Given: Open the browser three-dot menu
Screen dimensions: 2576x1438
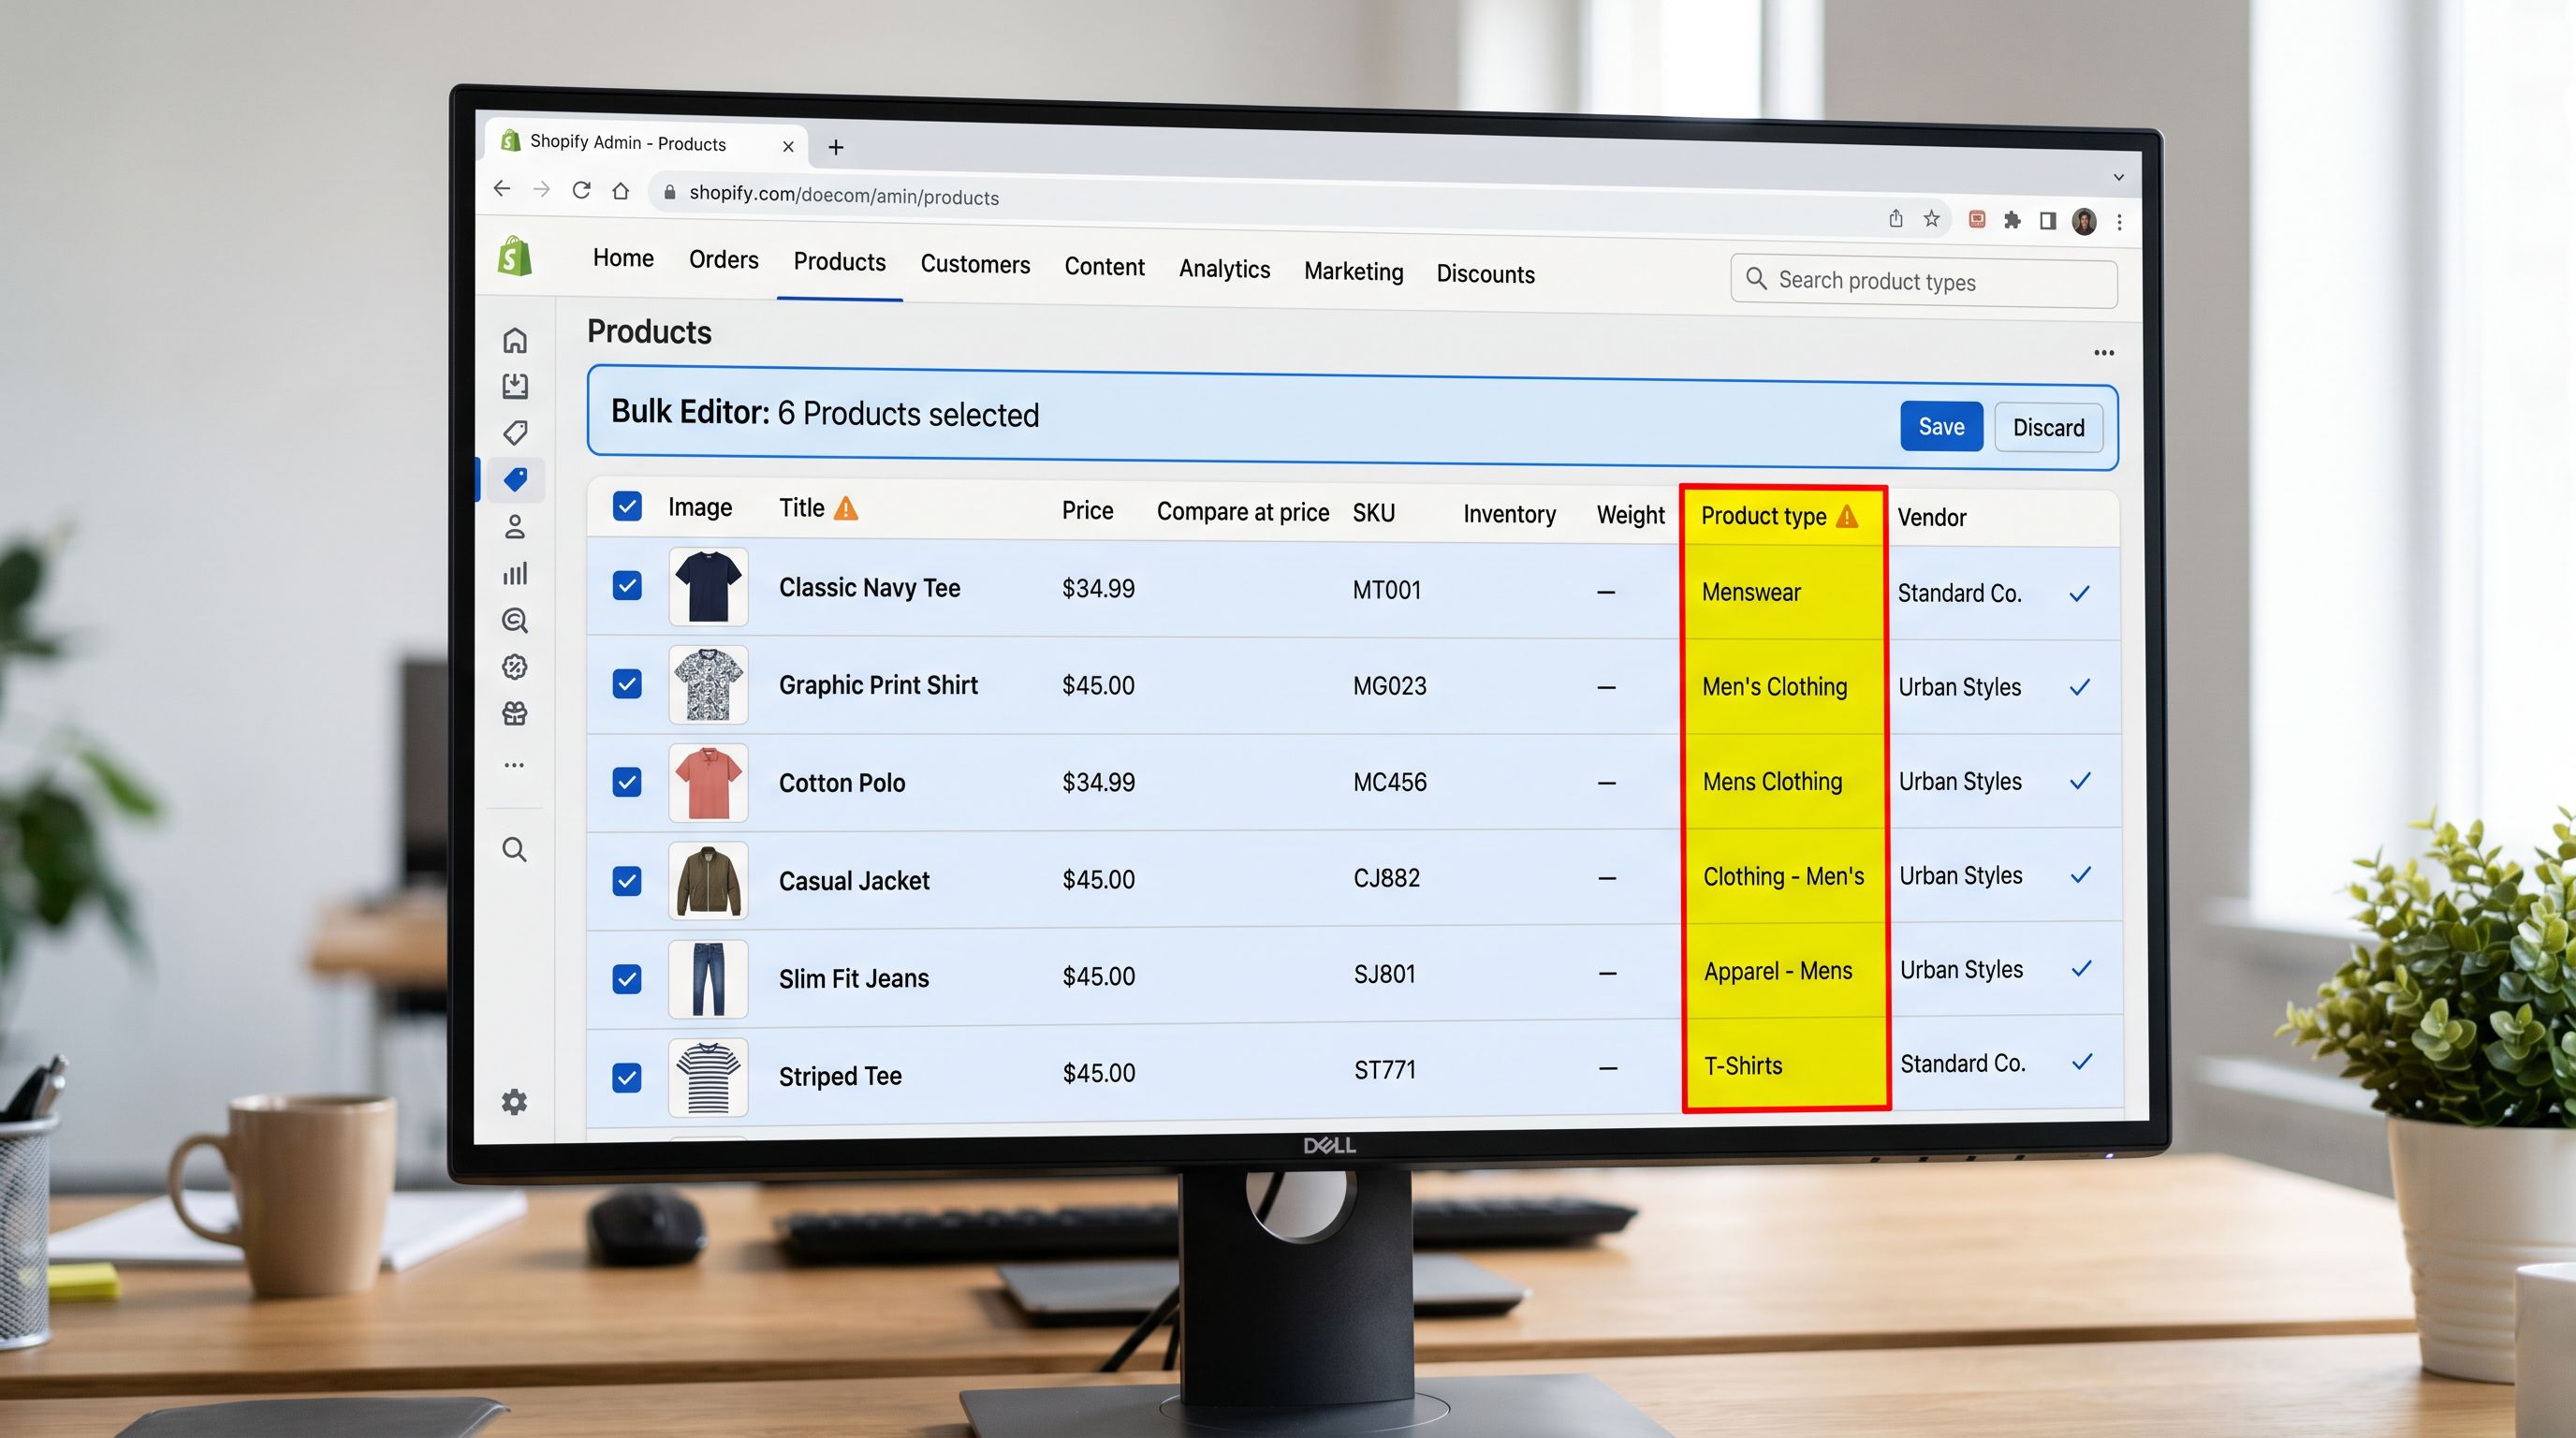Looking at the screenshot, I should 2119,222.
